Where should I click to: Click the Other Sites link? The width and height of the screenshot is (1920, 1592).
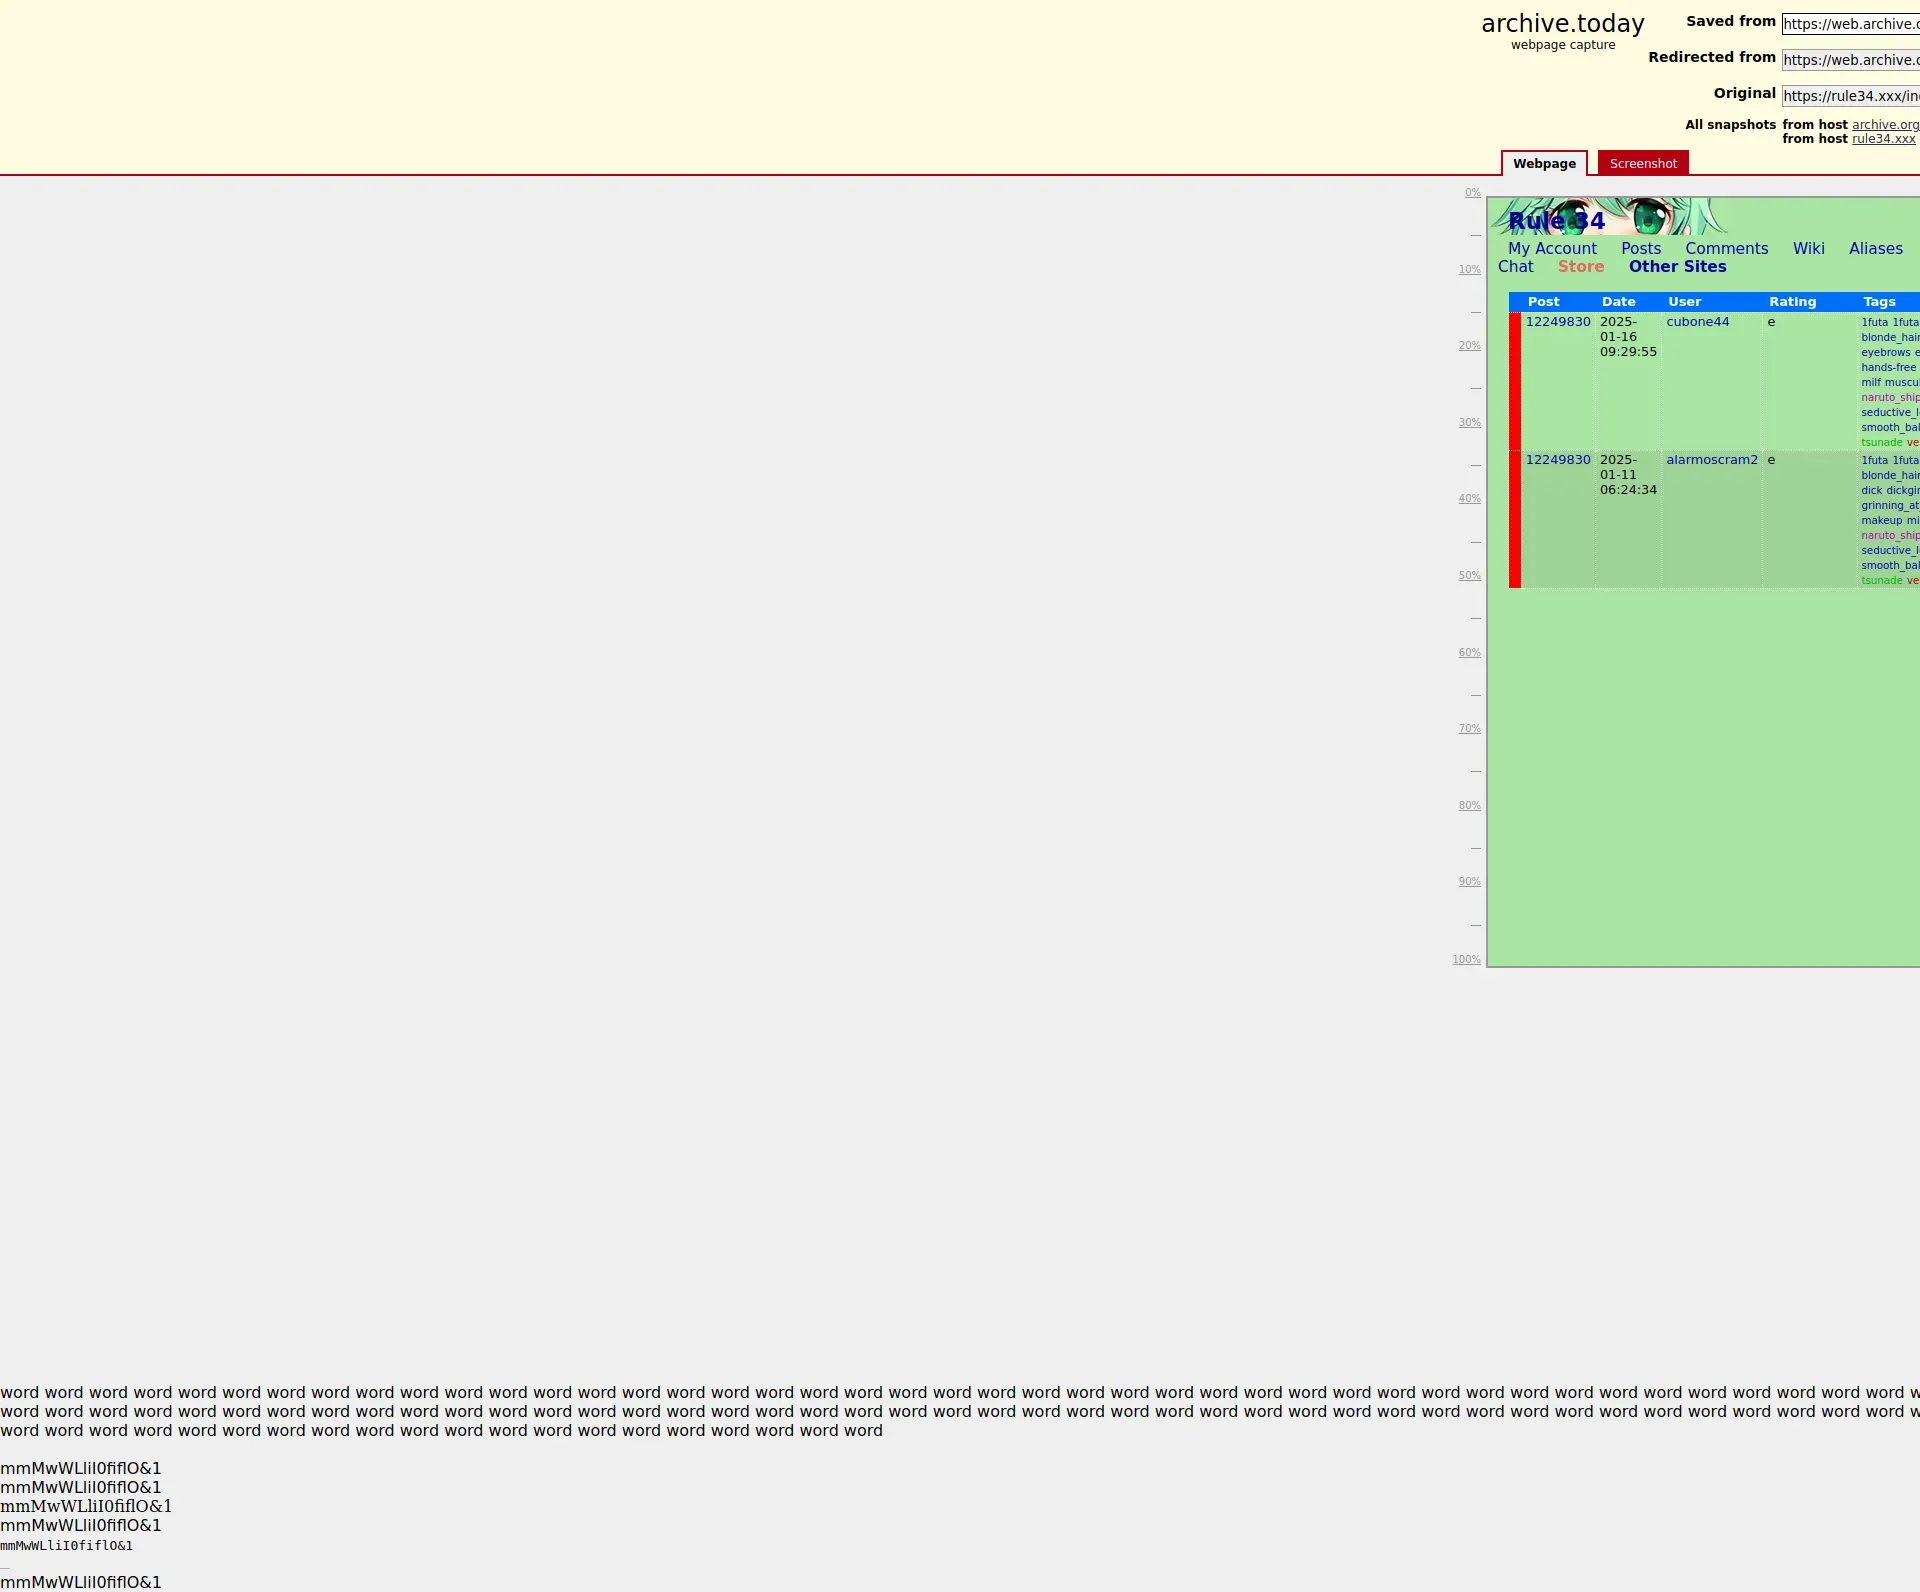coord(1677,267)
